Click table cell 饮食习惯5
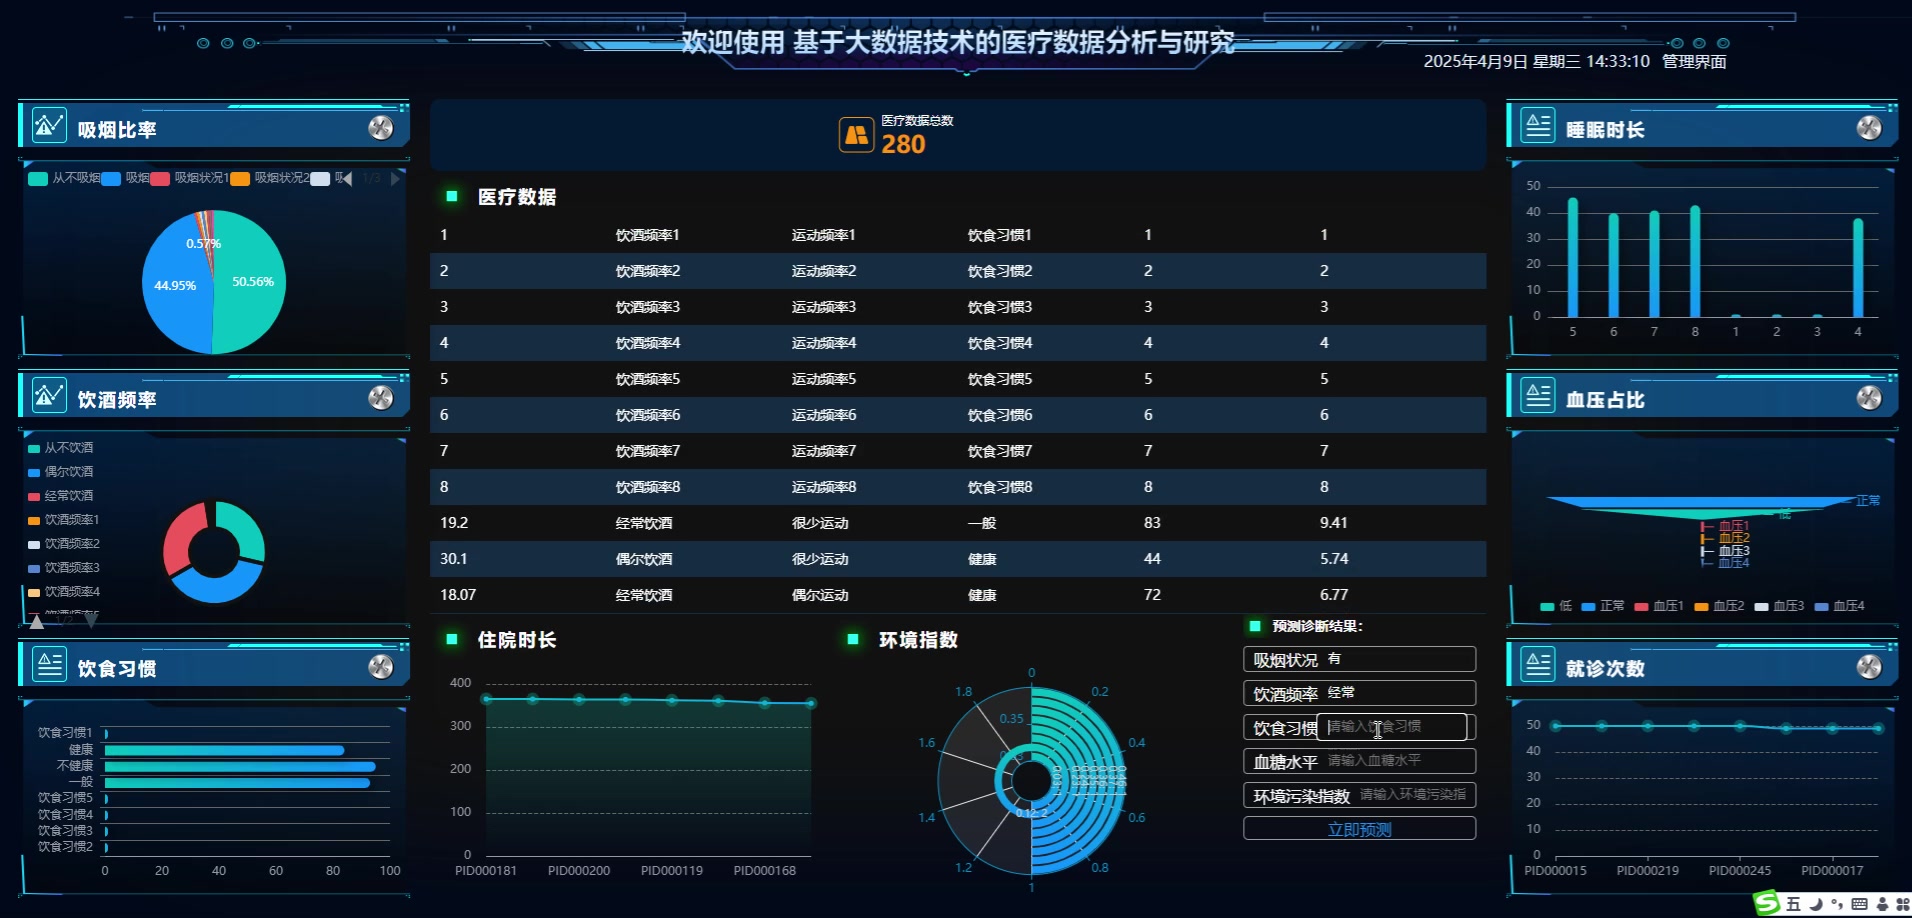The width and height of the screenshot is (1912, 918). [x=999, y=379]
